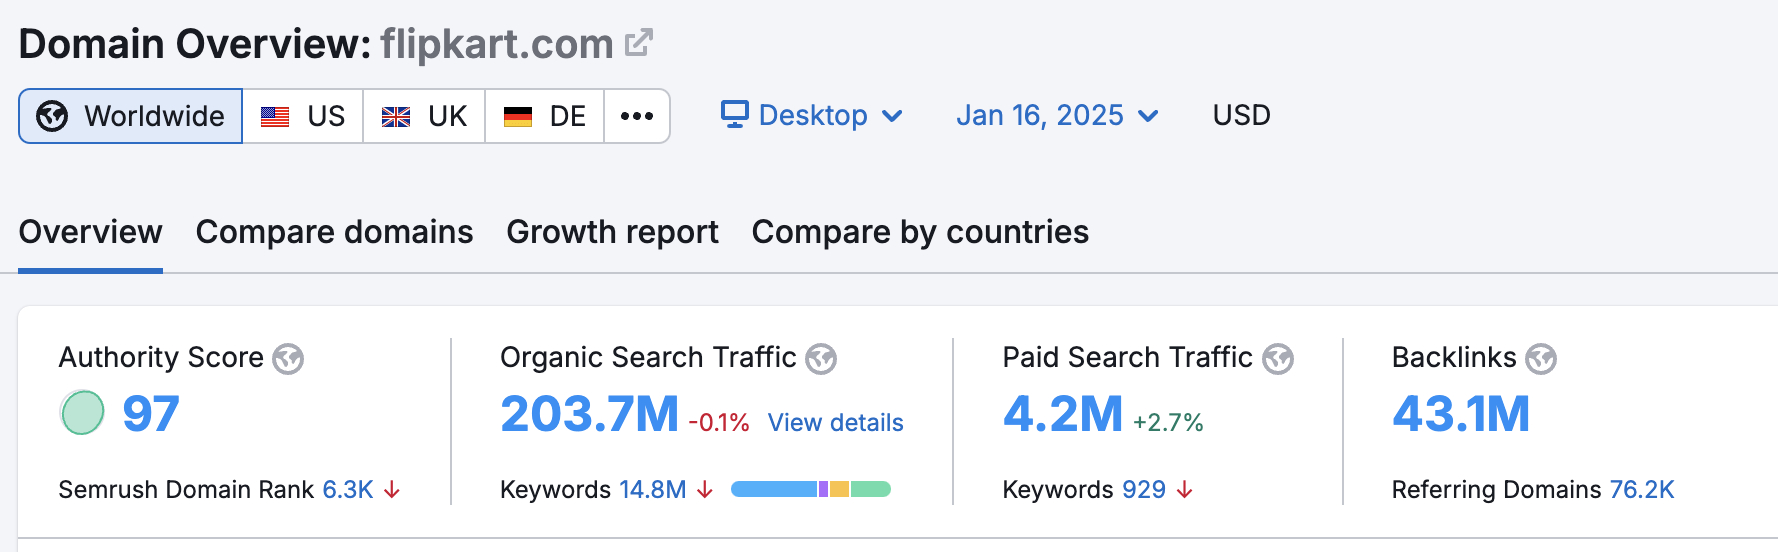Image resolution: width=1778 pixels, height=552 pixels.
Task: Click the red down arrow next to Keywords 929
Action: 1185,489
